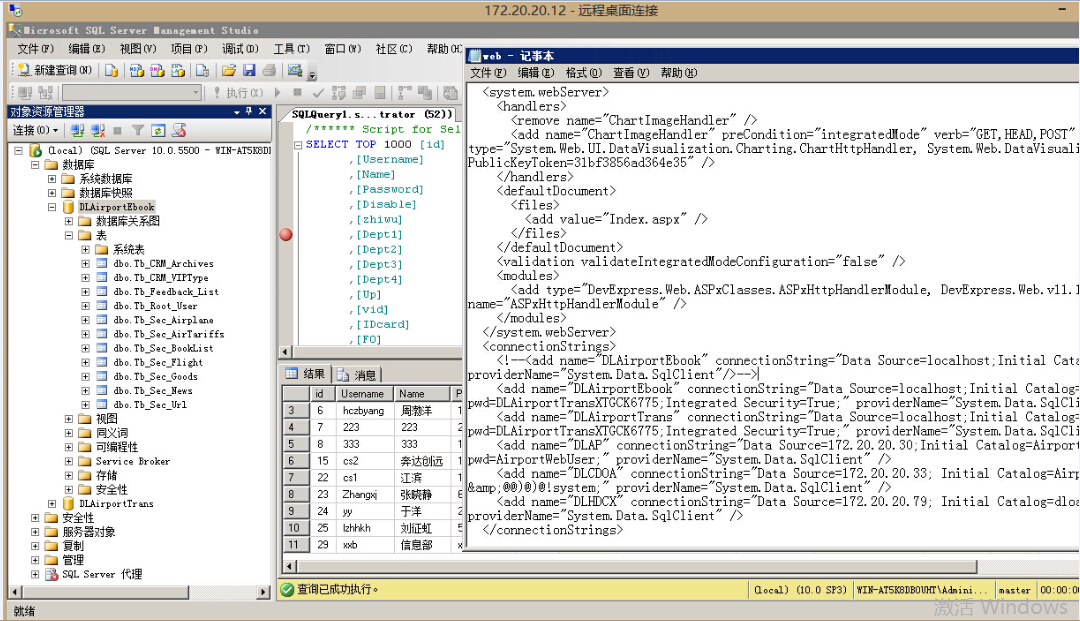Click the master database status bar entry
This screenshot has height=621, width=1080.
(1014, 590)
